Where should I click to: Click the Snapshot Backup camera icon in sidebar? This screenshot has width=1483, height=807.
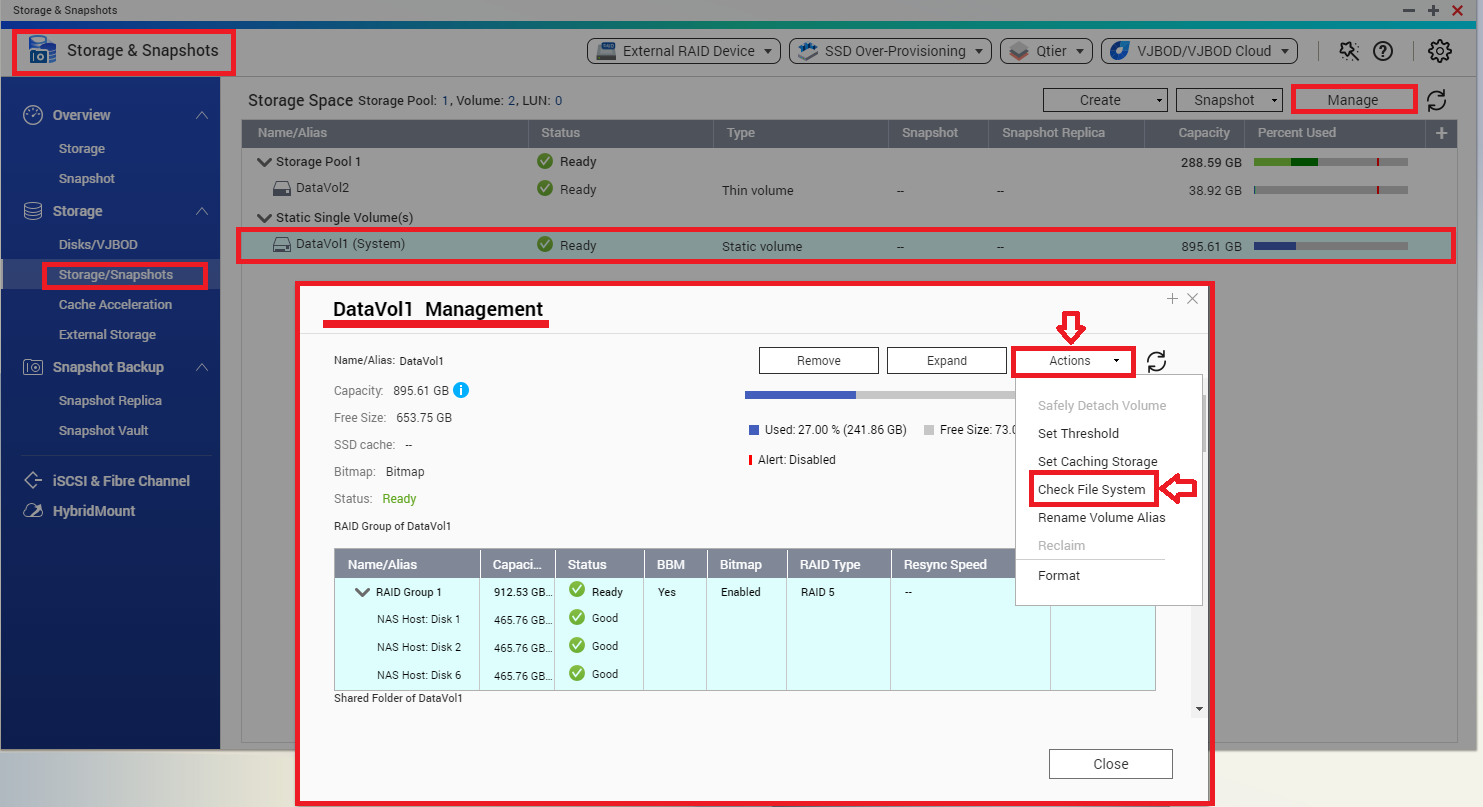[x=33, y=367]
